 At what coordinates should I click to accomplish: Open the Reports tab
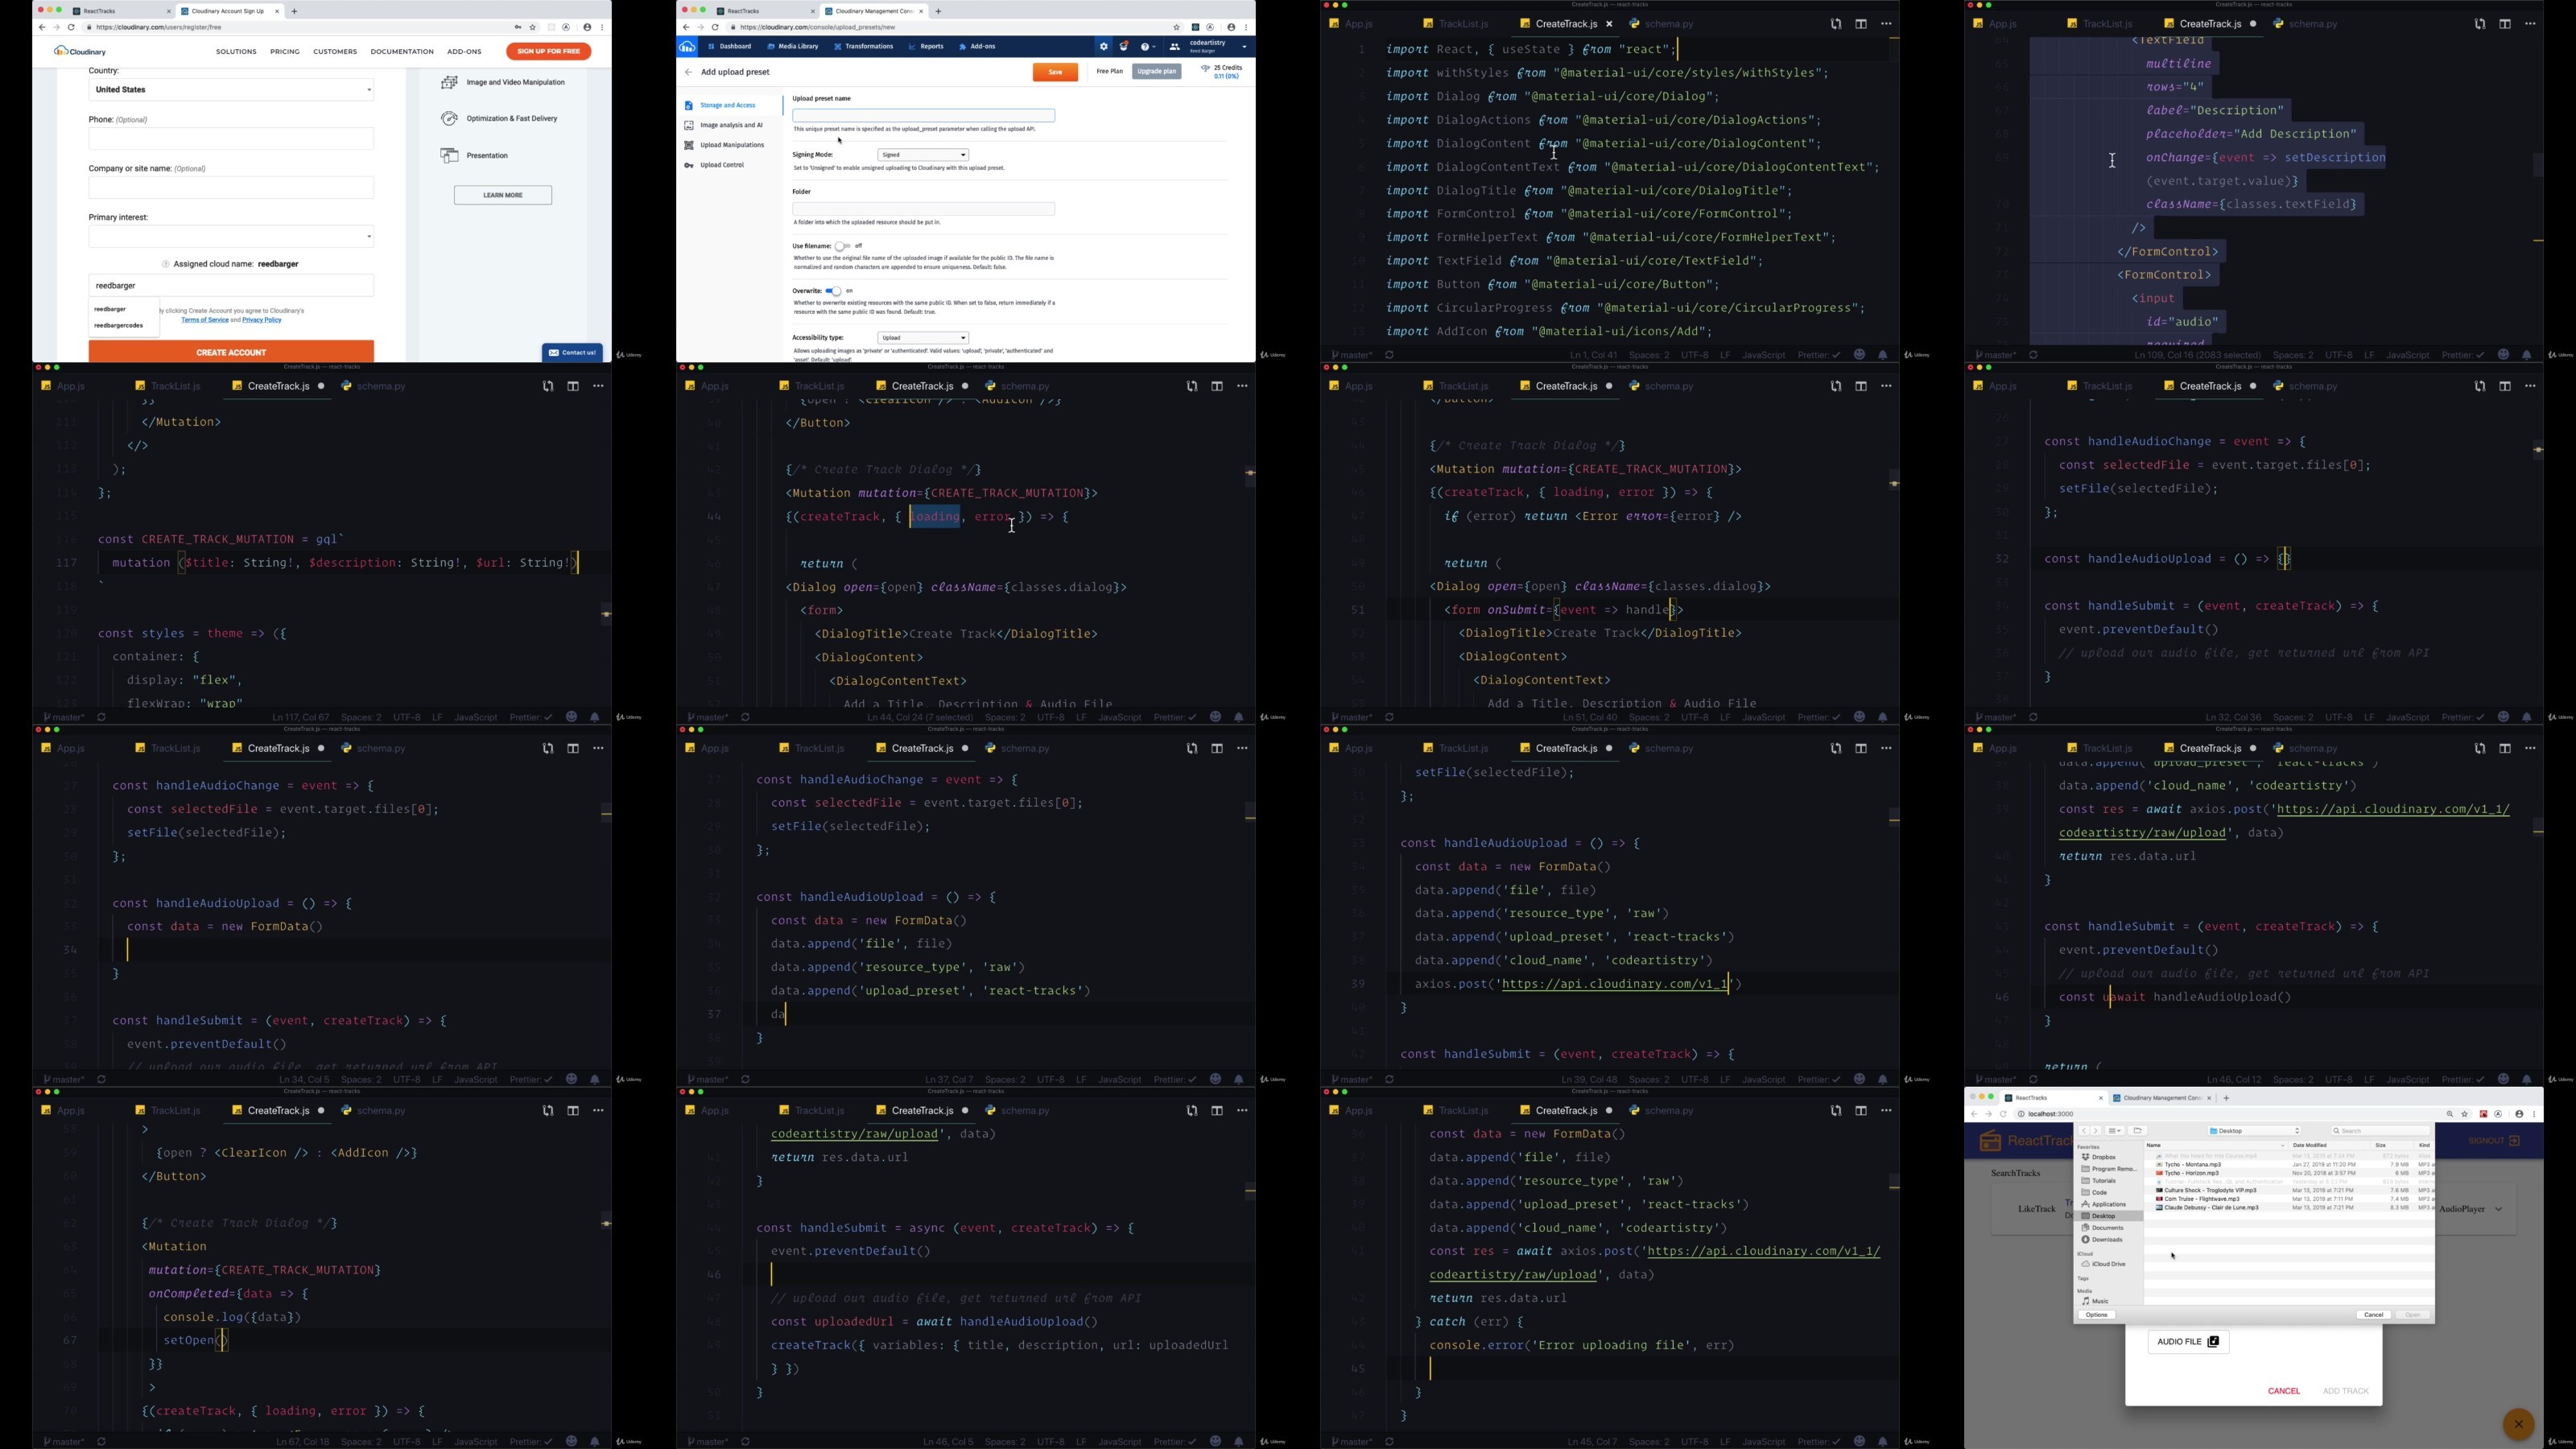[926, 47]
